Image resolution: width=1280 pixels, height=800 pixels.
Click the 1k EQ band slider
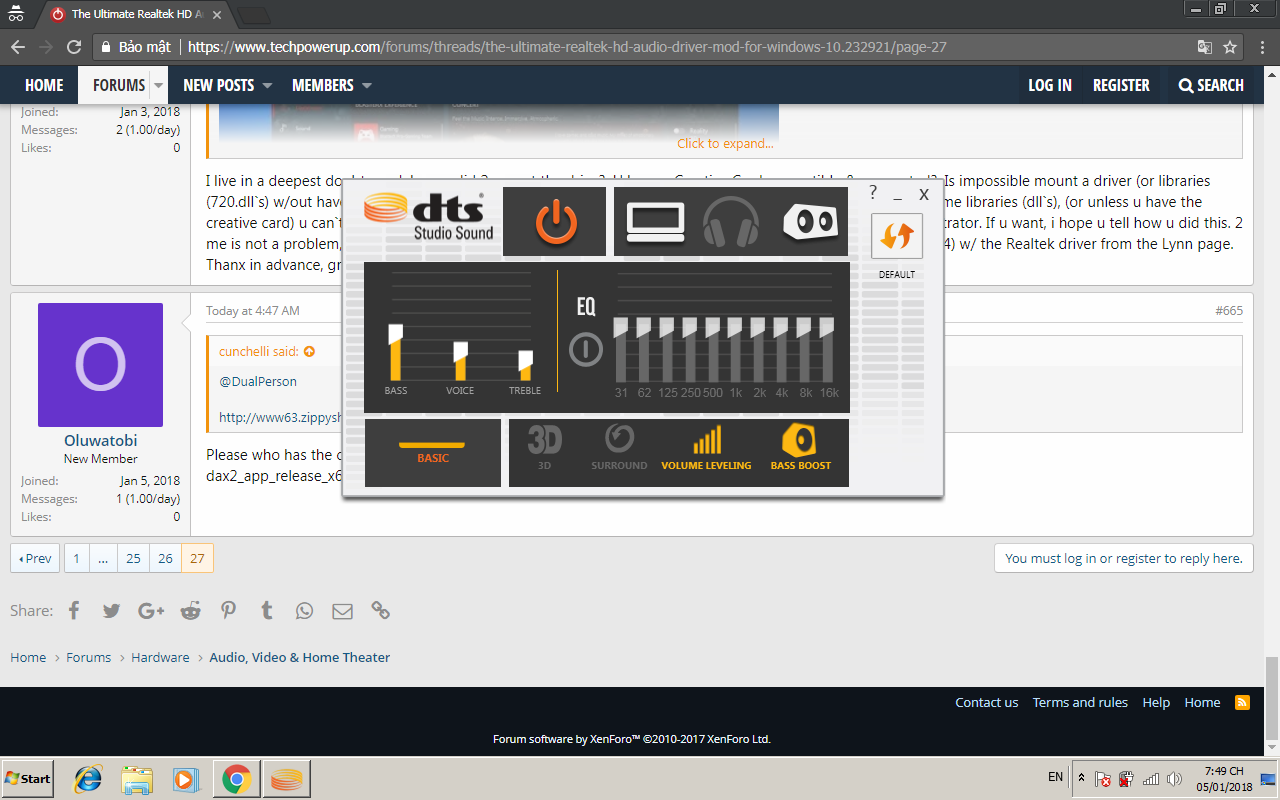click(x=736, y=350)
